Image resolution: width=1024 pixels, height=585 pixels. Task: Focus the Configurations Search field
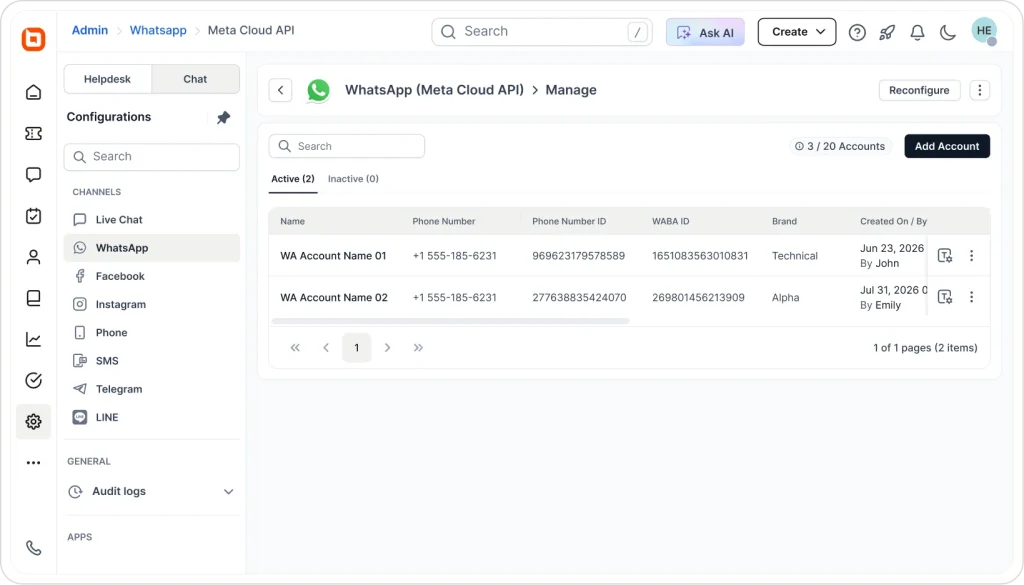[x=152, y=157]
